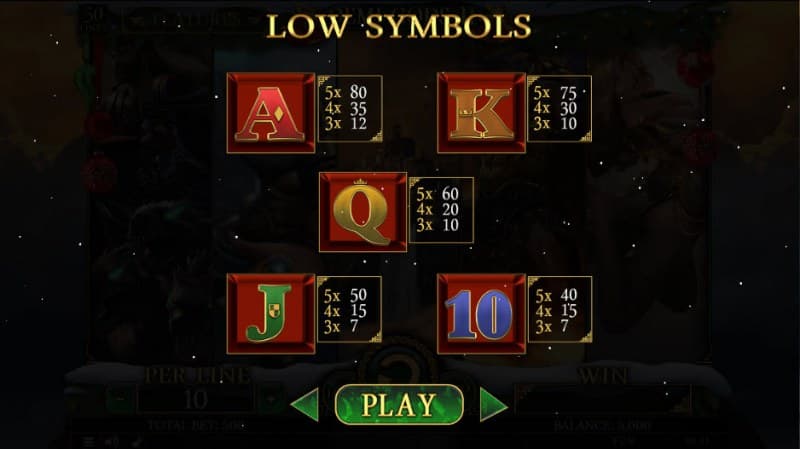Screen dimensions: 800x449
Task: Click the Low Symbols heading
Action: [399, 27]
